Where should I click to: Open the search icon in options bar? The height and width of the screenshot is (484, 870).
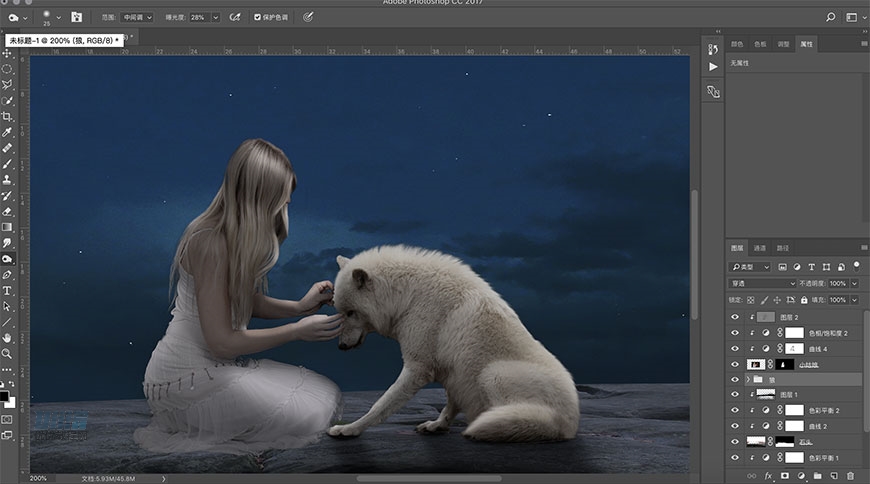point(831,17)
